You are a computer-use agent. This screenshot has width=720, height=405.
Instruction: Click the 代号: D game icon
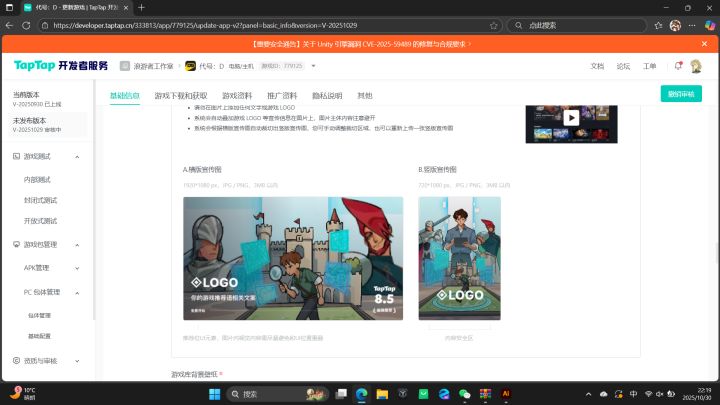(190, 66)
